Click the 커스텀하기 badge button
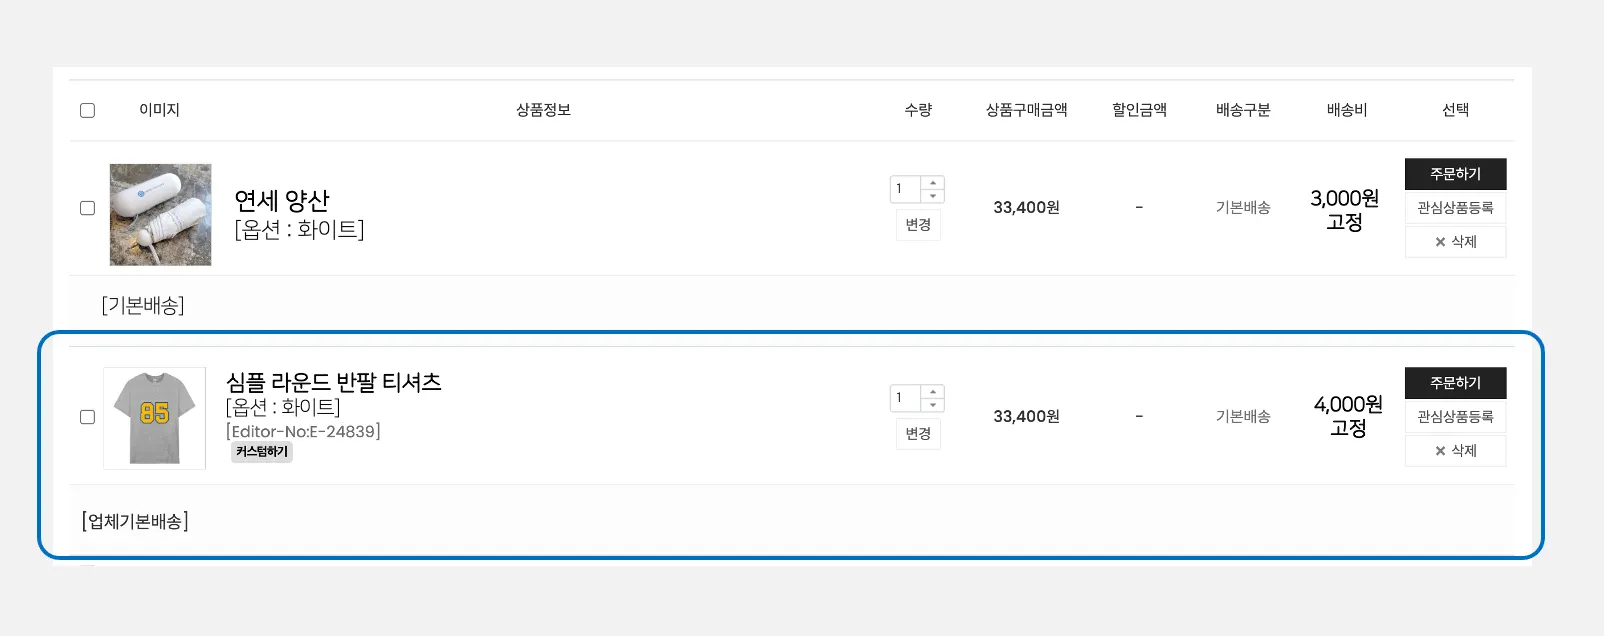This screenshot has width=1604, height=636. 262,452
